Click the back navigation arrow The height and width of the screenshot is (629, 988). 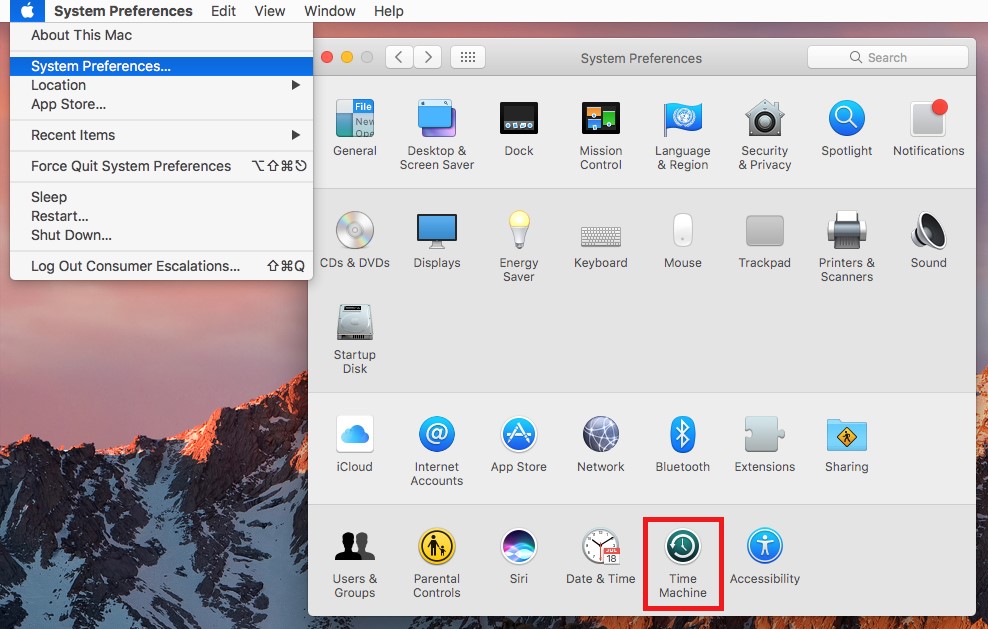coord(399,57)
